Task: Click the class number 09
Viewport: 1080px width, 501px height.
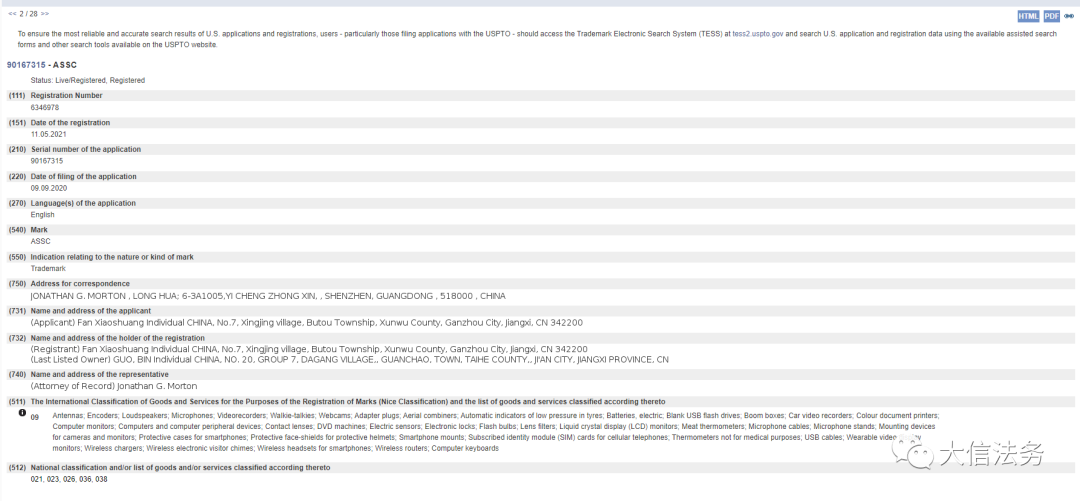Action: (34, 416)
